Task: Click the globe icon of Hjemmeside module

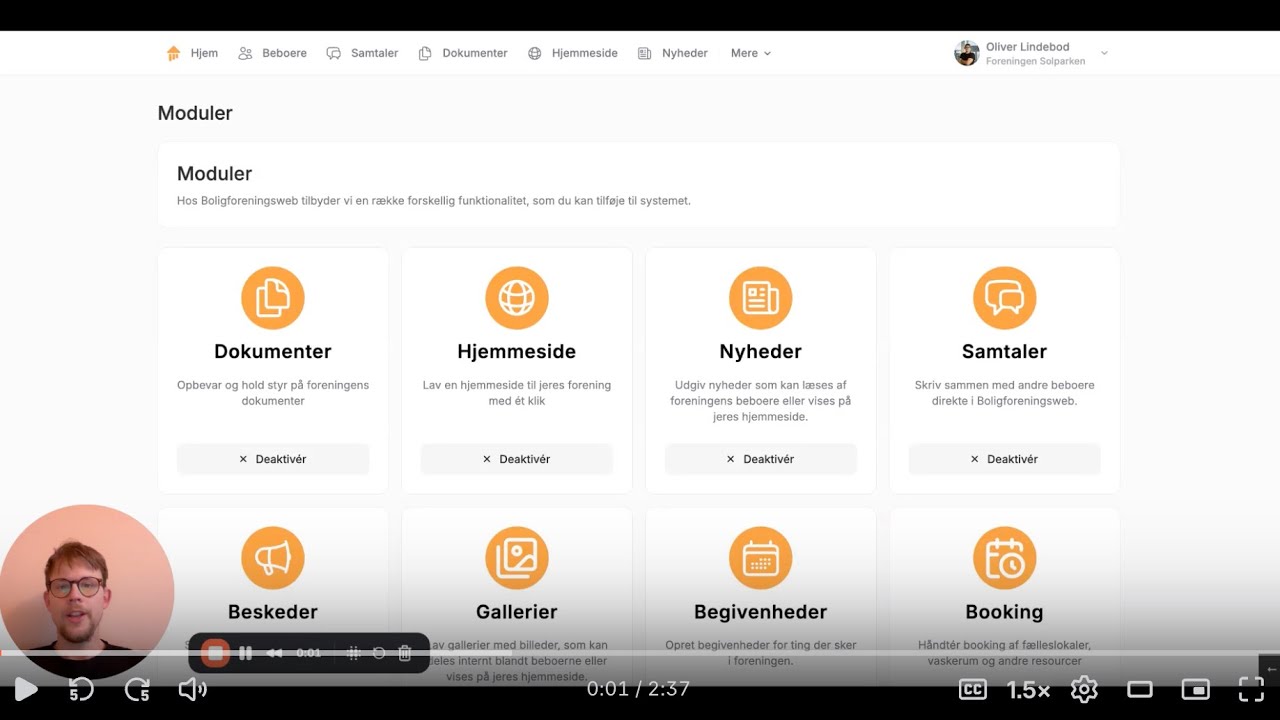Action: point(517,298)
